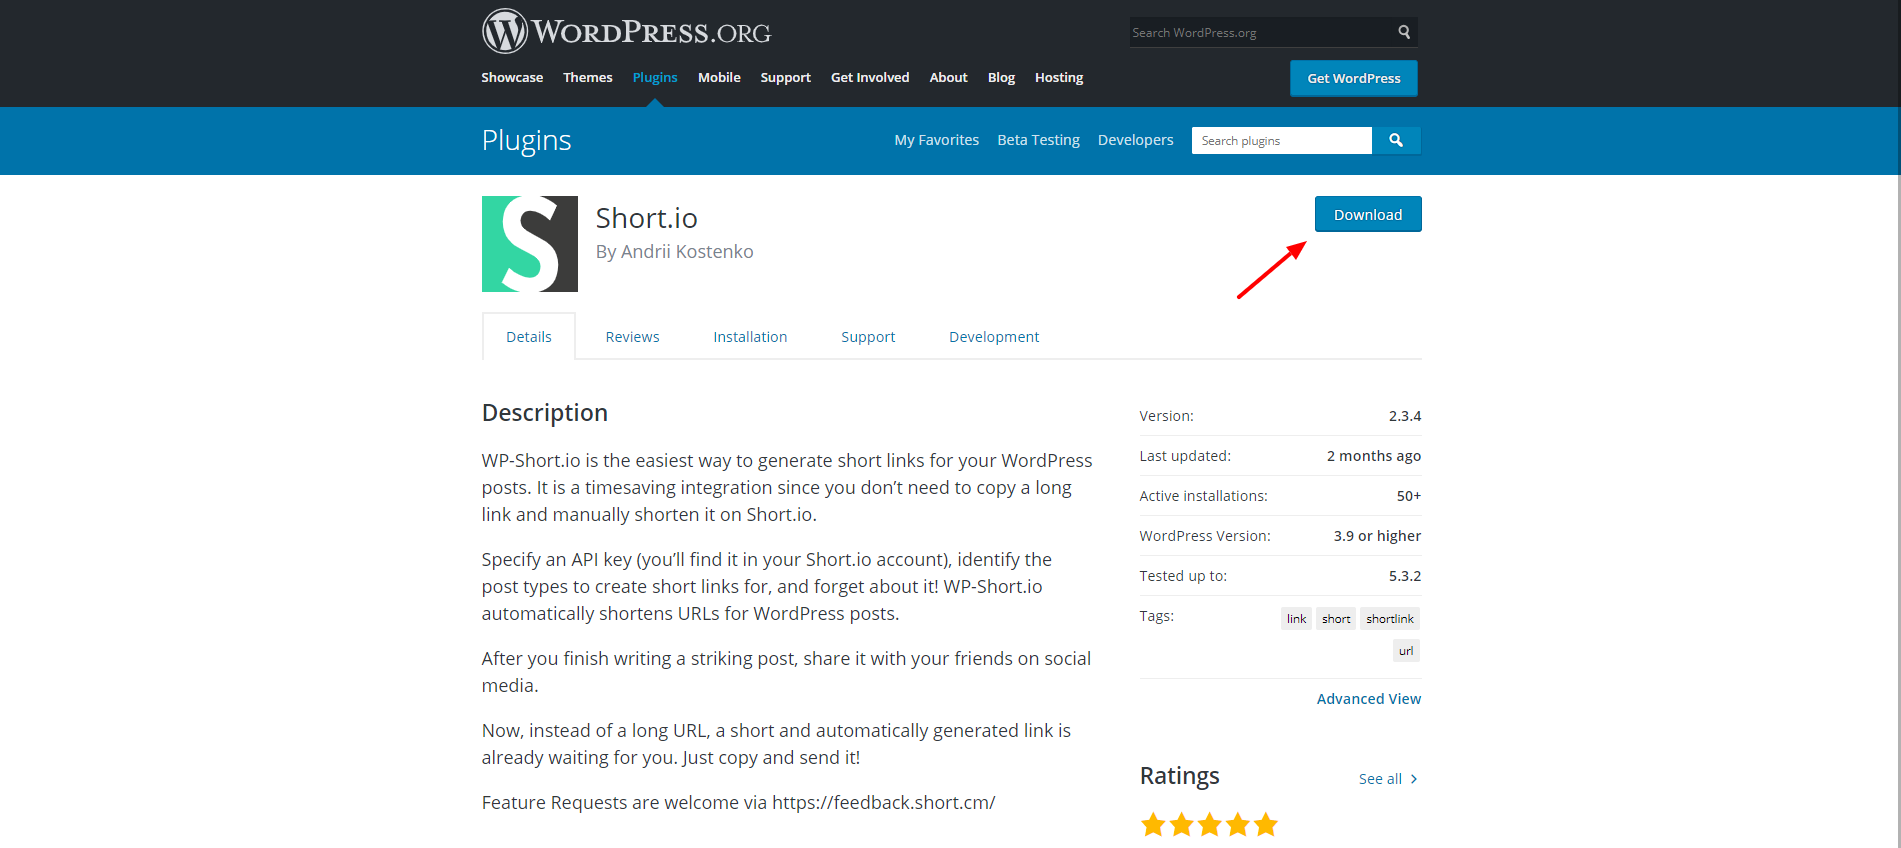The image size is (1901, 848).
Task: Click the url tag
Action: point(1405,651)
